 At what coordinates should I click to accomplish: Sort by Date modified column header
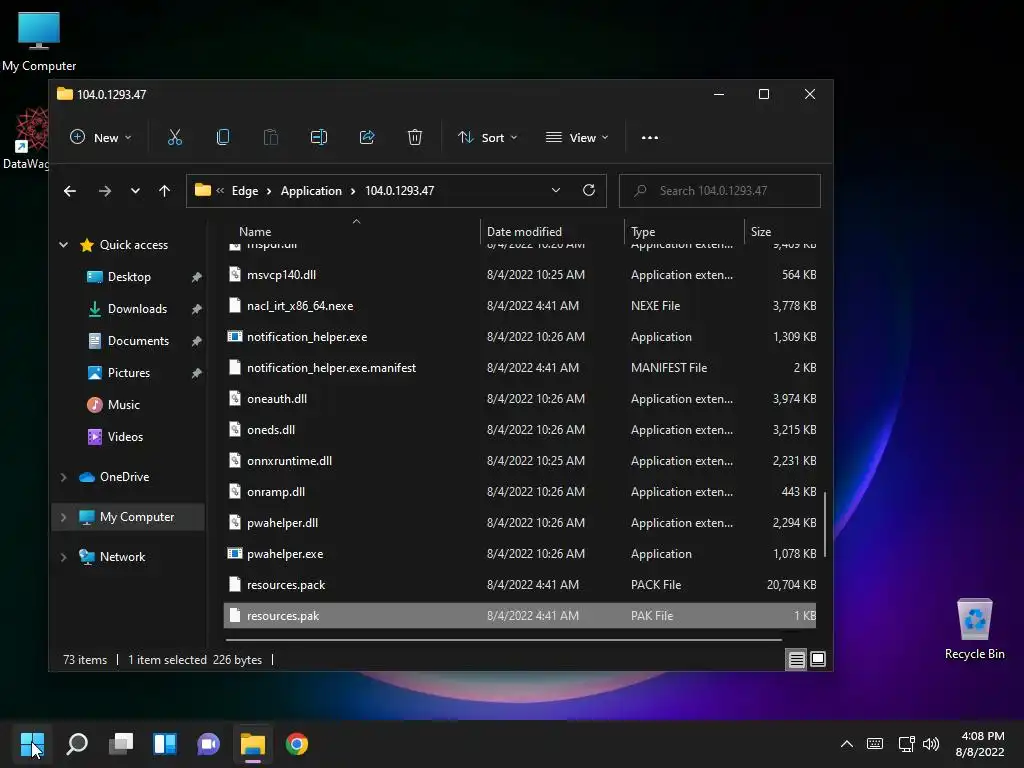point(552,231)
